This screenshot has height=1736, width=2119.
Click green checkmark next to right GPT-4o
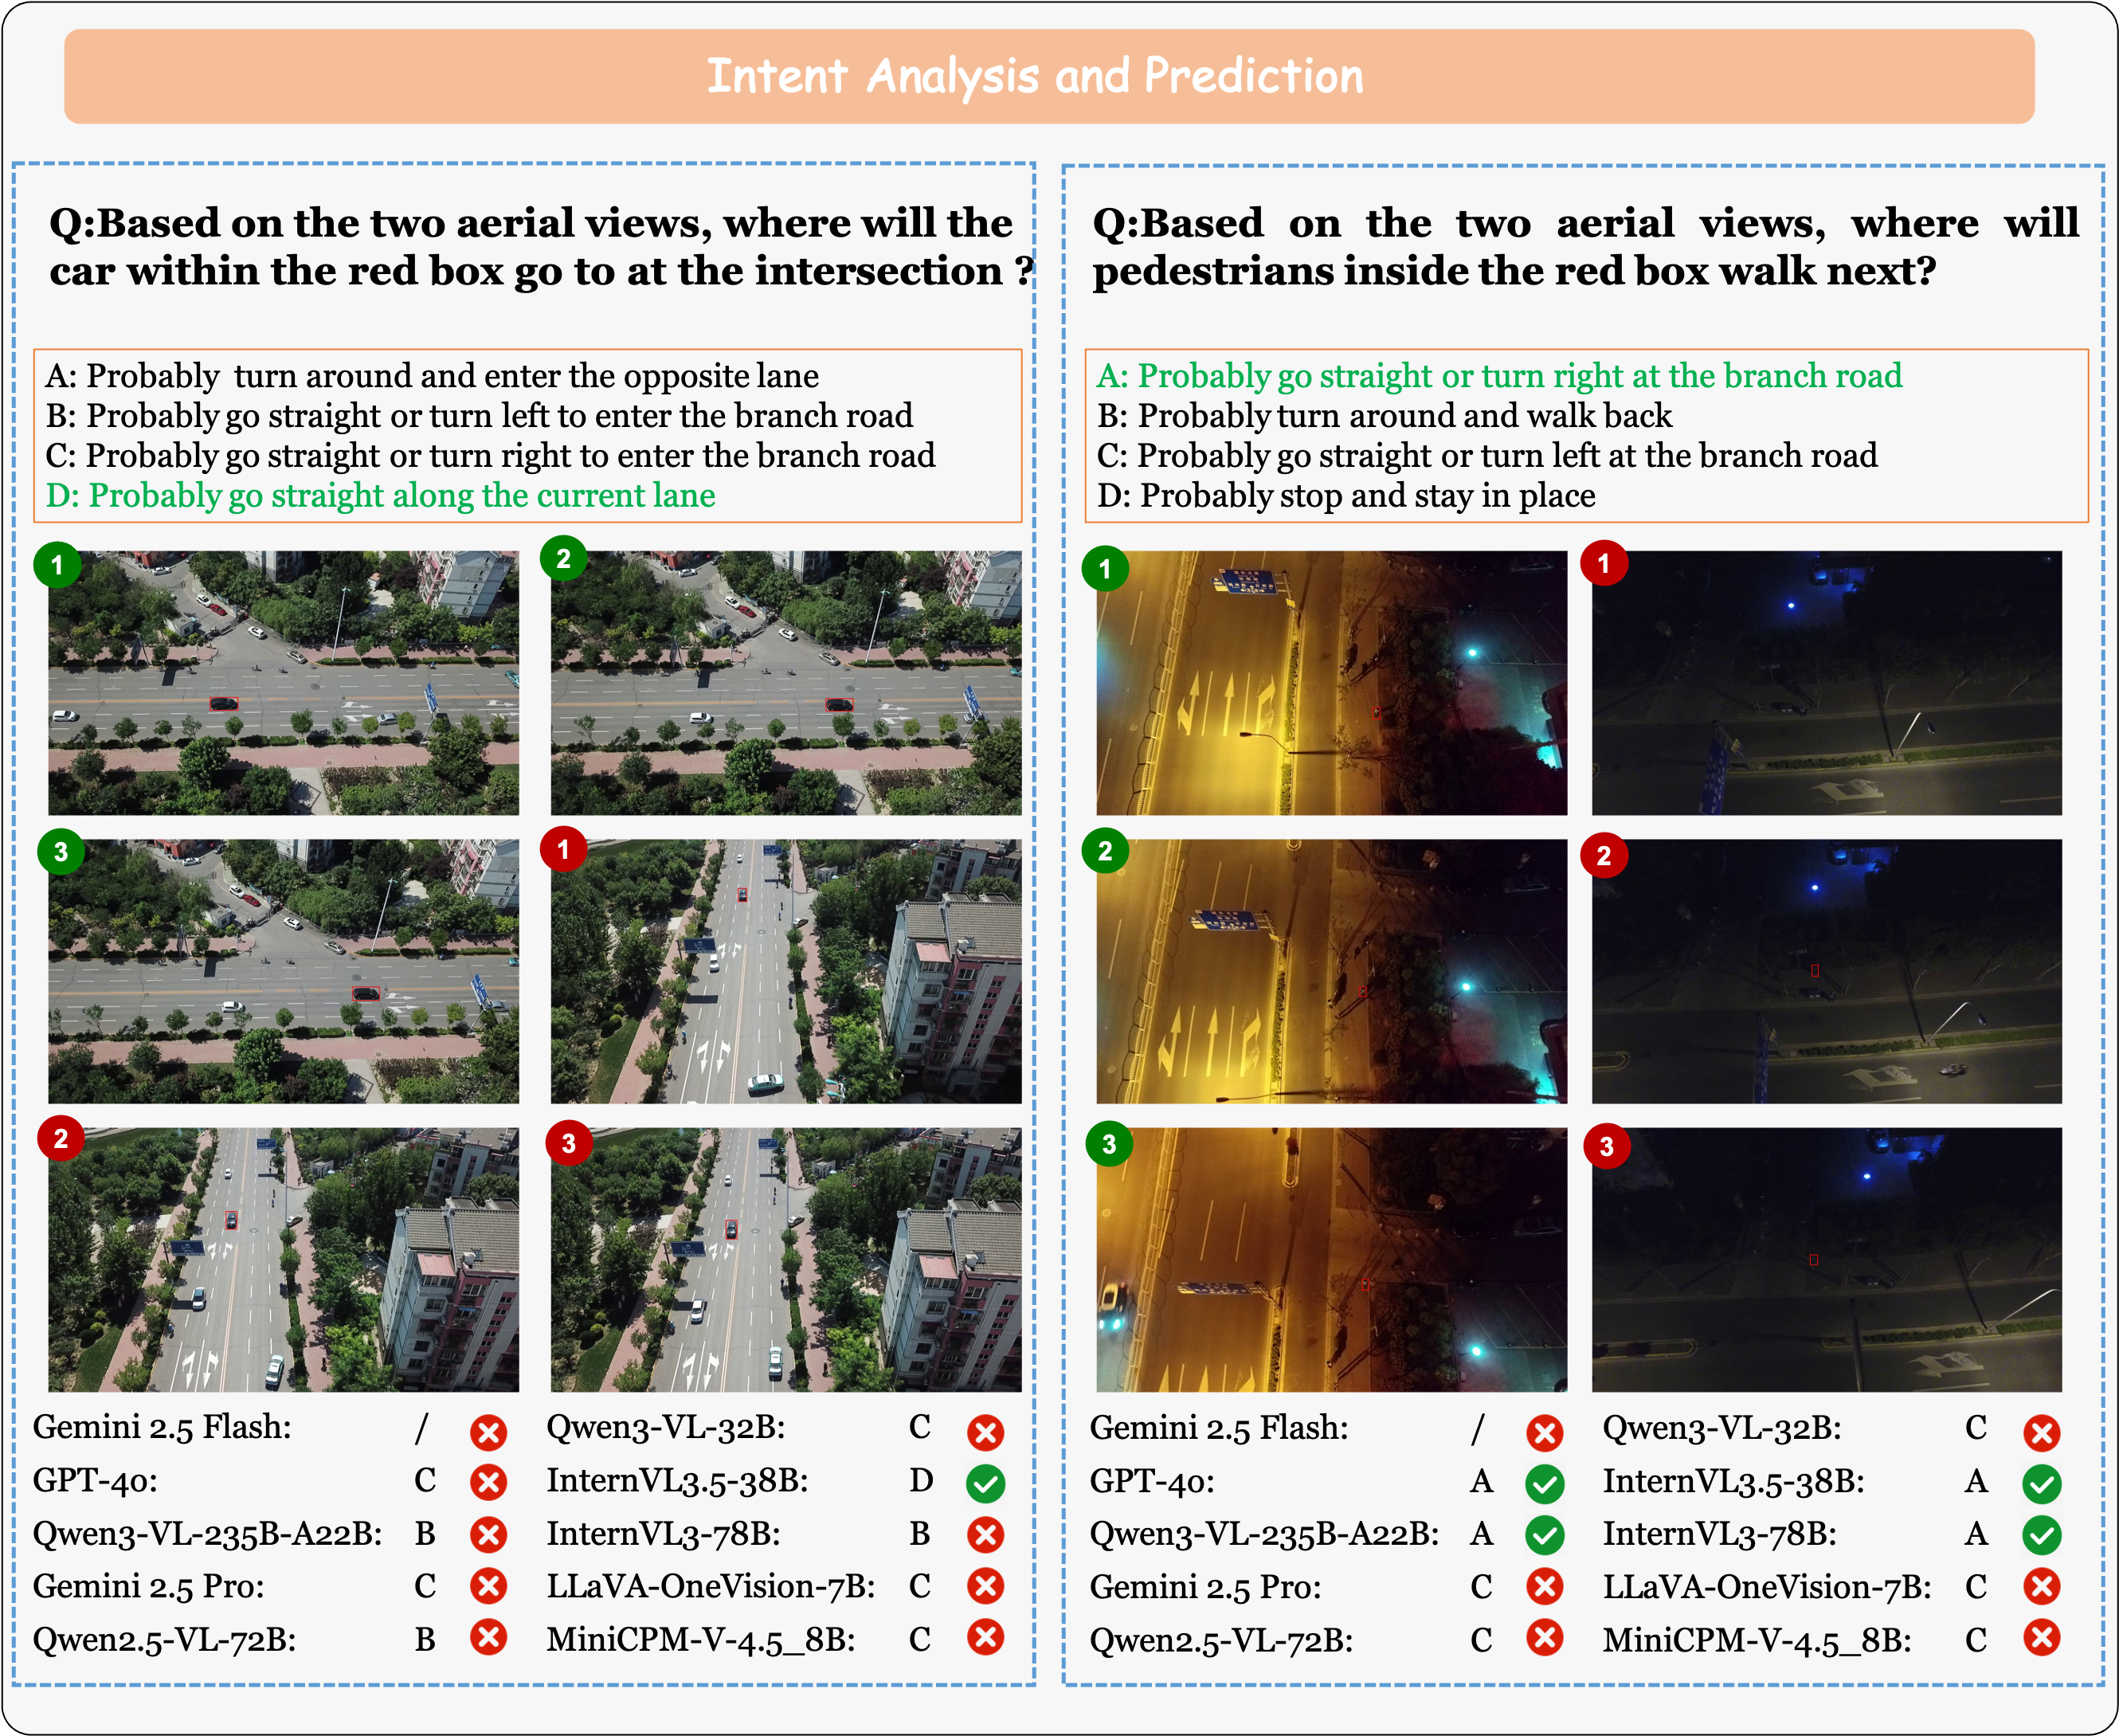point(1544,1483)
